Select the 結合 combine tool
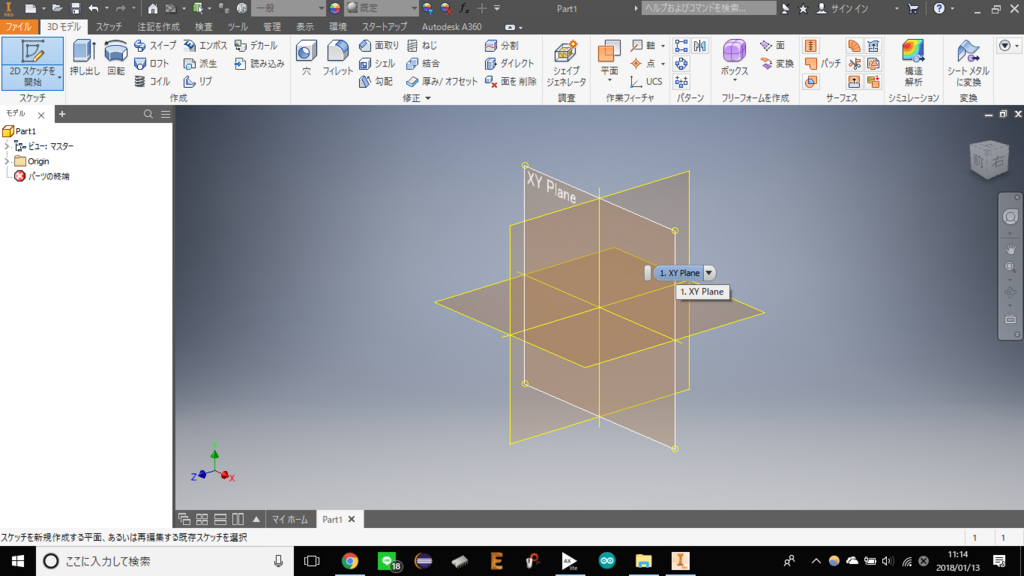Screen dimensions: 1024x576 pyautogui.click(x=423, y=63)
